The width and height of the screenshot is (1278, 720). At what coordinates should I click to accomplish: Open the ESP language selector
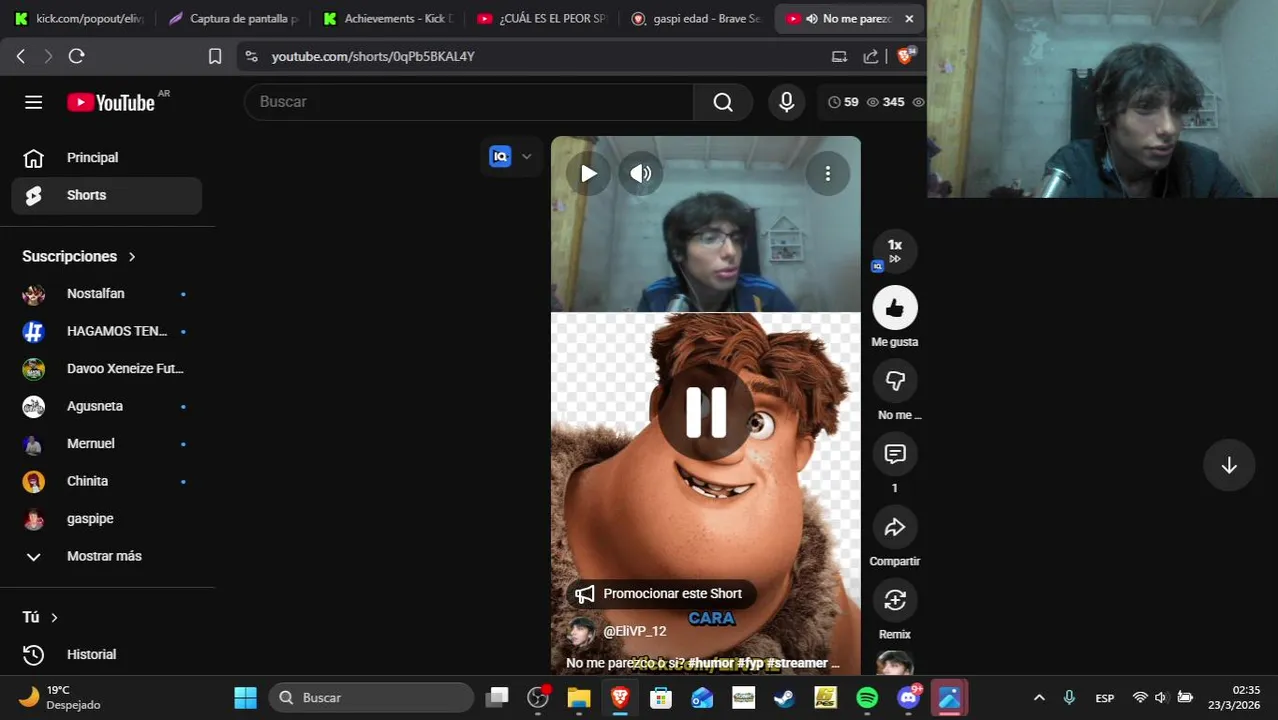[1105, 698]
